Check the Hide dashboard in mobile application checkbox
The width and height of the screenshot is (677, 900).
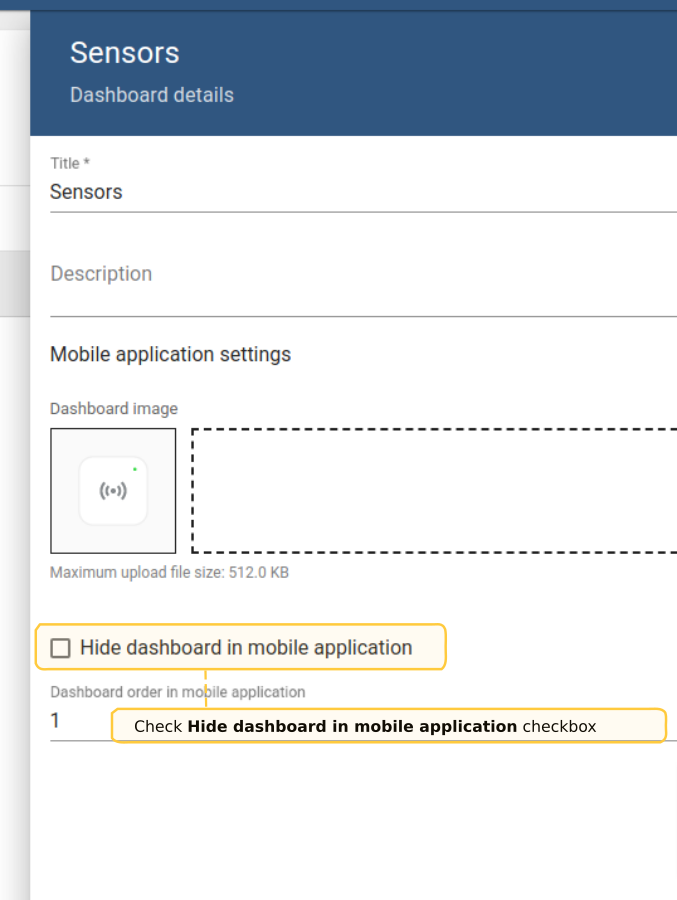tap(61, 648)
